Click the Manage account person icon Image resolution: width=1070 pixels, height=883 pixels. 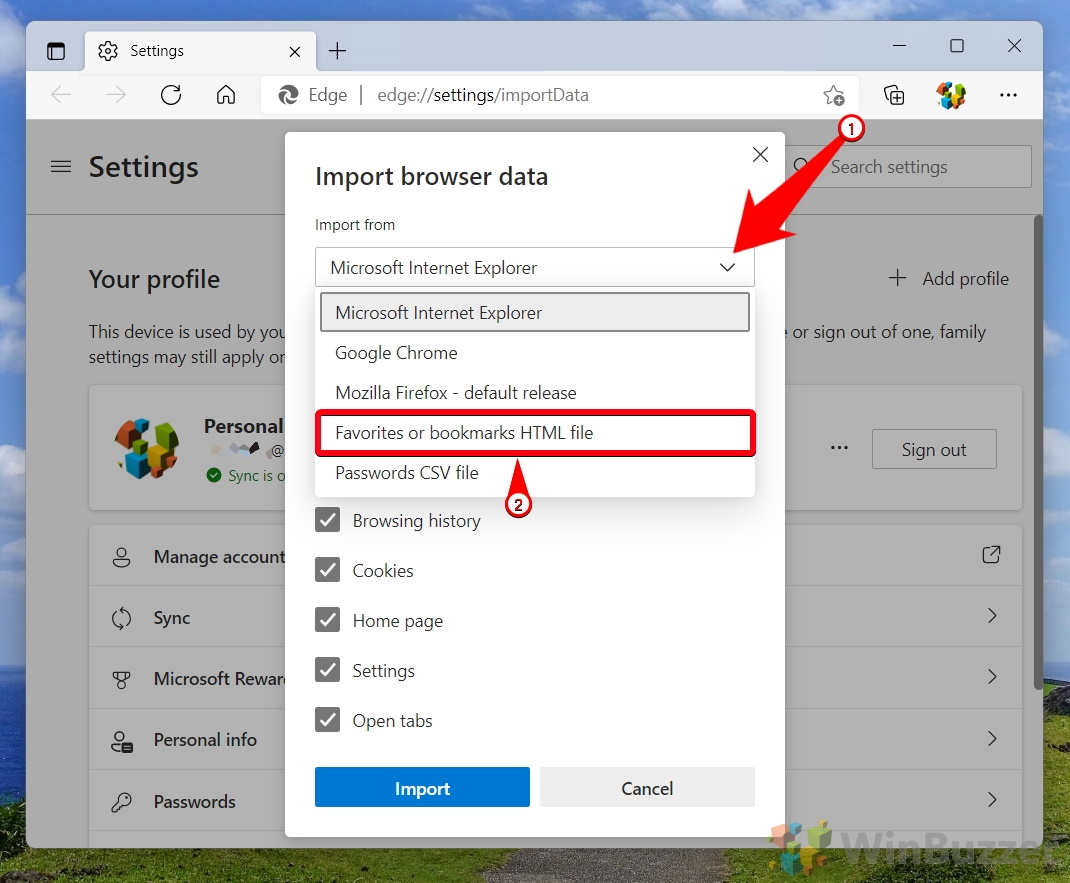pyautogui.click(x=121, y=557)
